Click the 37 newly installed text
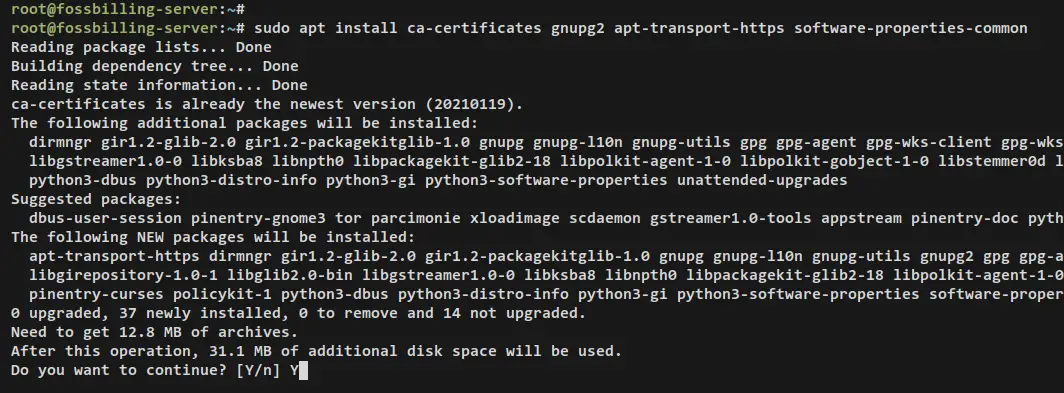The width and height of the screenshot is (1064, 393). [204, 314]
